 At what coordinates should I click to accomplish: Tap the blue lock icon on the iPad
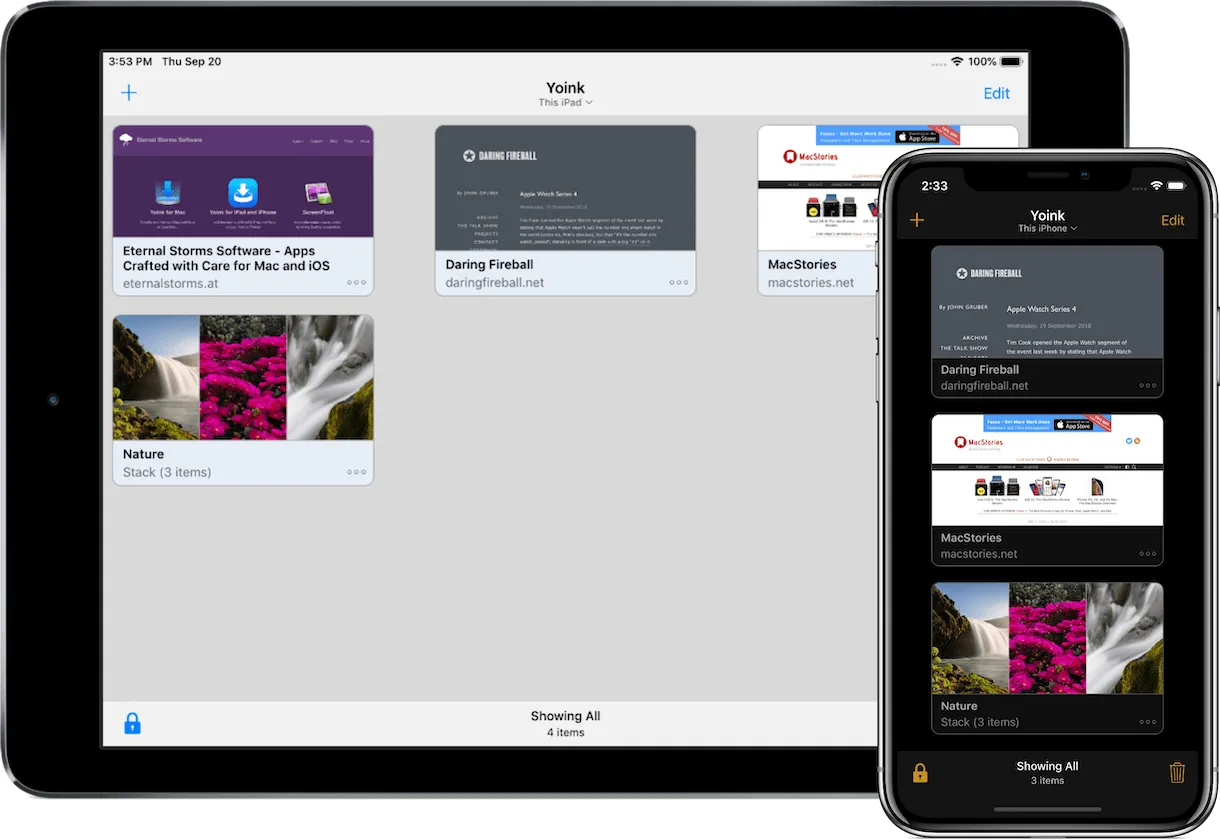coord(132,723)
